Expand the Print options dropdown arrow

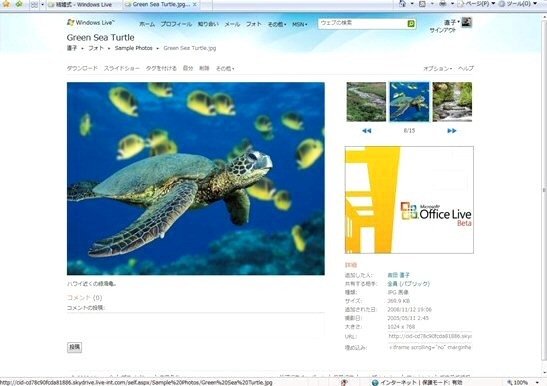pos(452,4)
